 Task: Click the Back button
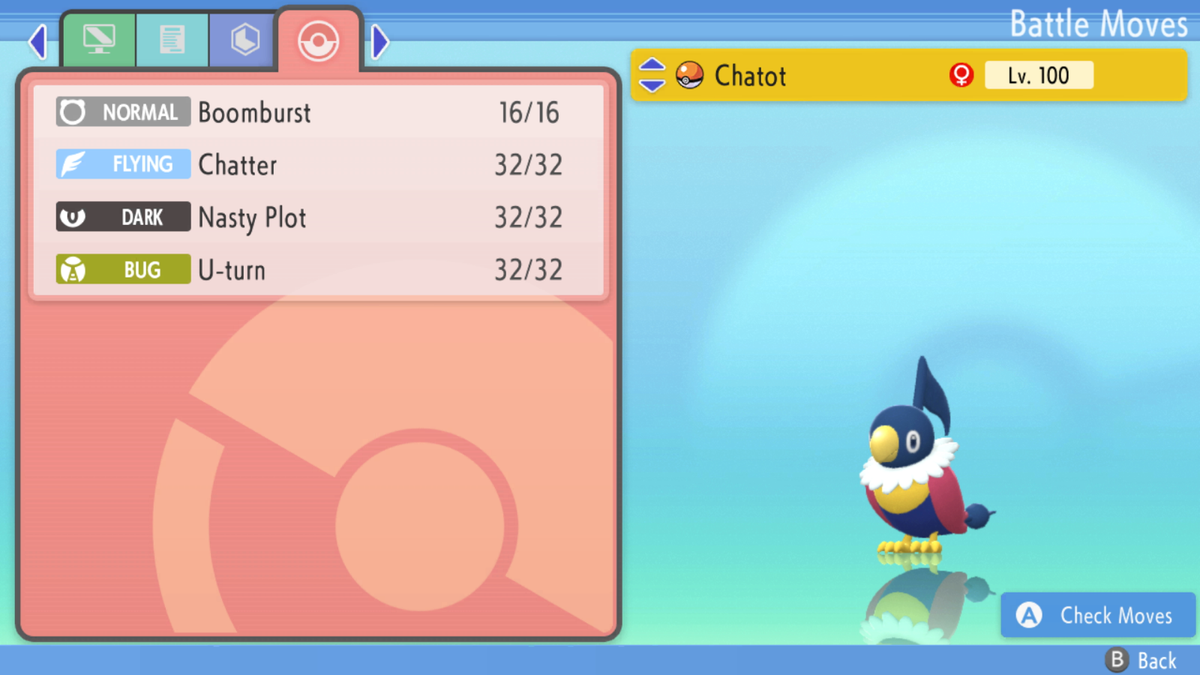[x=1141, y=660]
